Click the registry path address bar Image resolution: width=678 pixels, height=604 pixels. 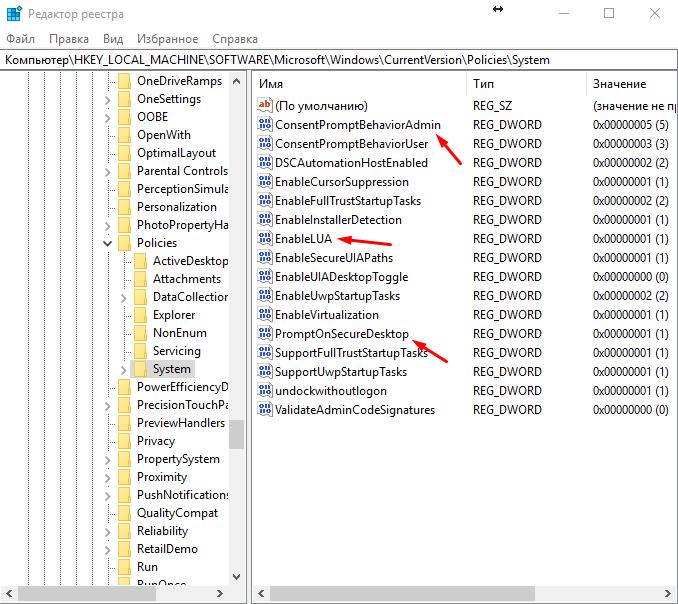[339, 60]
